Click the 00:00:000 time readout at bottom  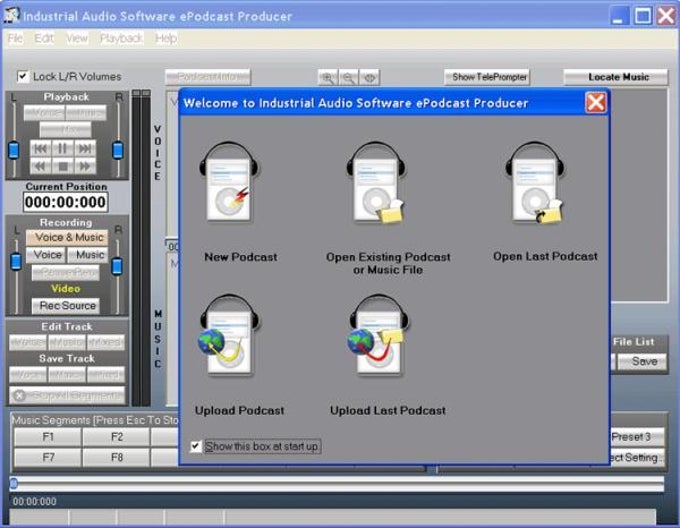click(34, 502)
